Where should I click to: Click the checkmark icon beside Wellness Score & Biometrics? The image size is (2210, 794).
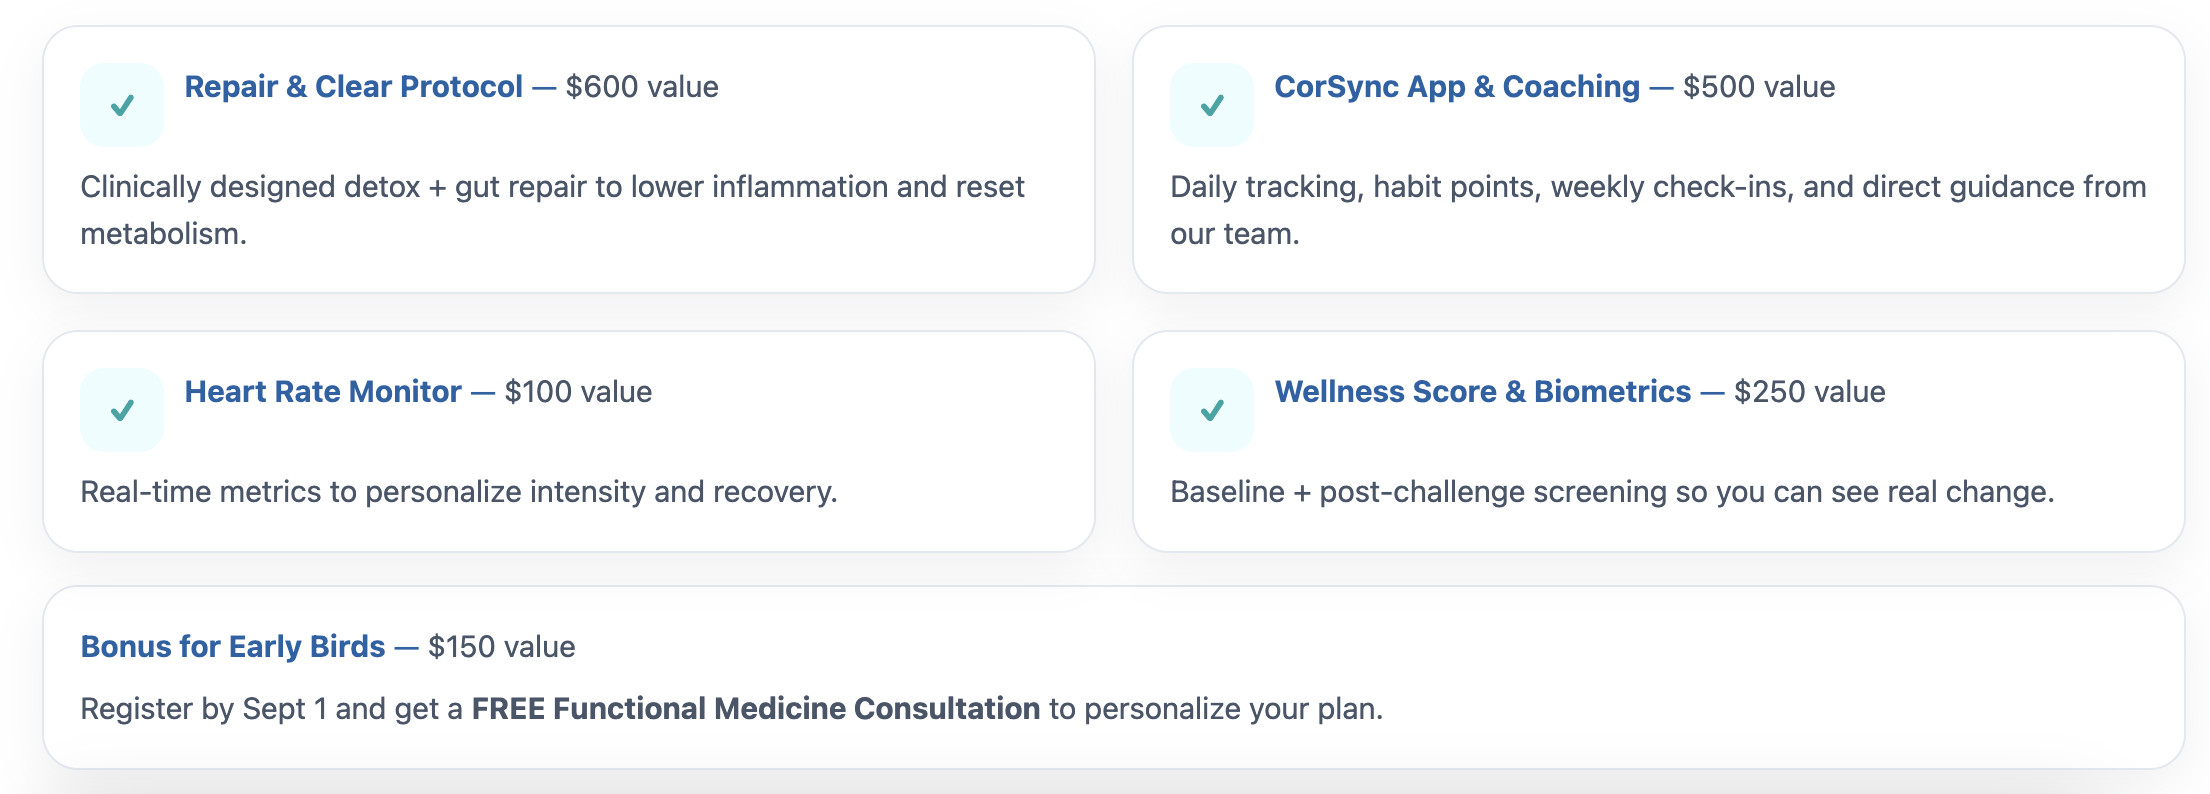pos(1212,410)
